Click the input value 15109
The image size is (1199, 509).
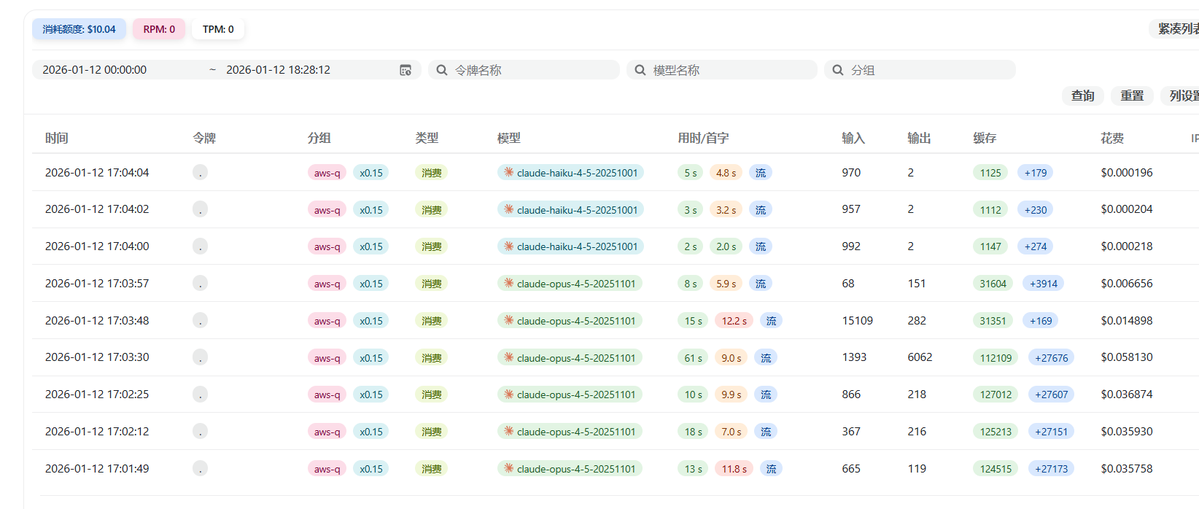[x=857, y=320]
